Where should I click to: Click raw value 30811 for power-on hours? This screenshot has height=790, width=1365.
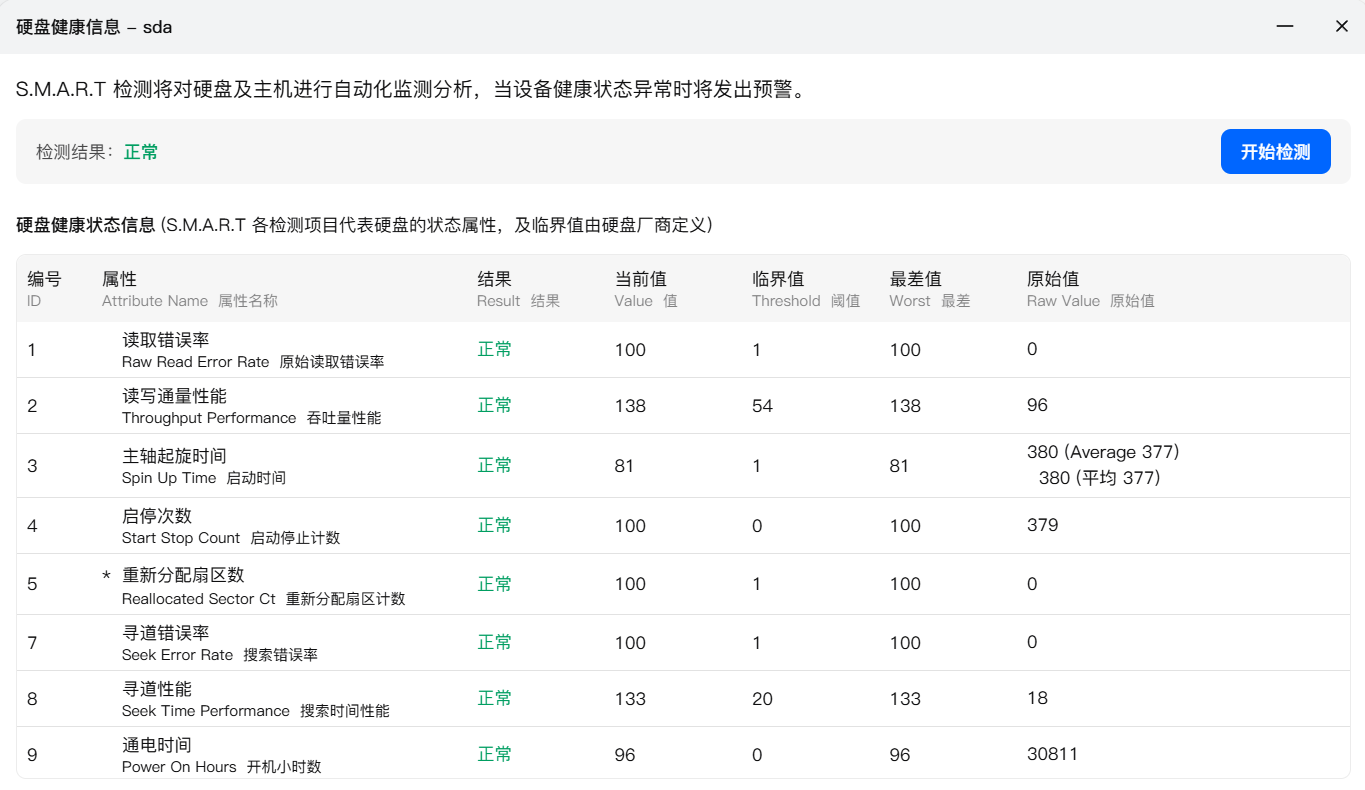click(1052, 754)
